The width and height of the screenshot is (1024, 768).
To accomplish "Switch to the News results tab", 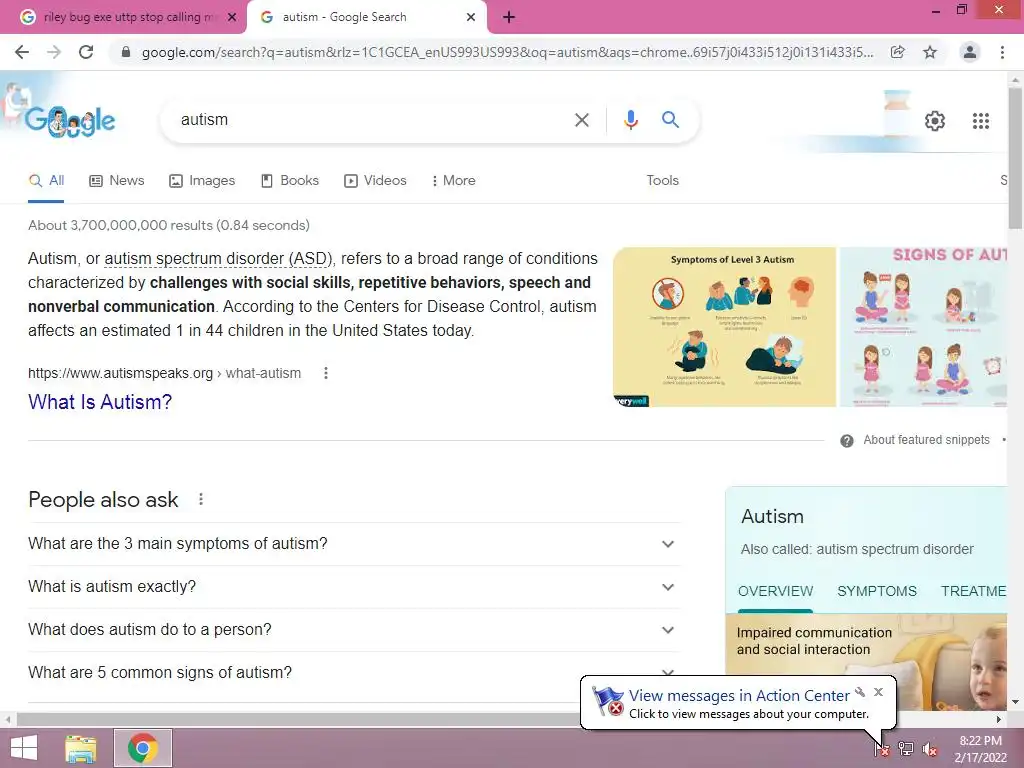I will click(117, 180).
